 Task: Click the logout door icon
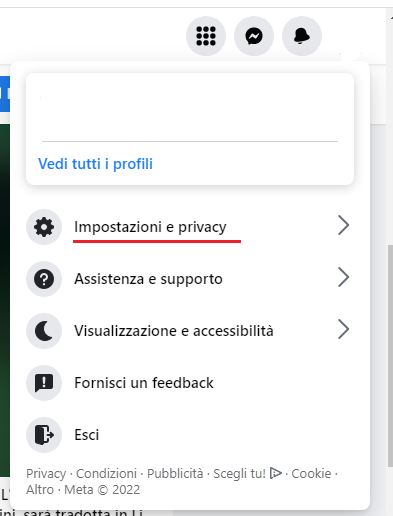[44, 435]
